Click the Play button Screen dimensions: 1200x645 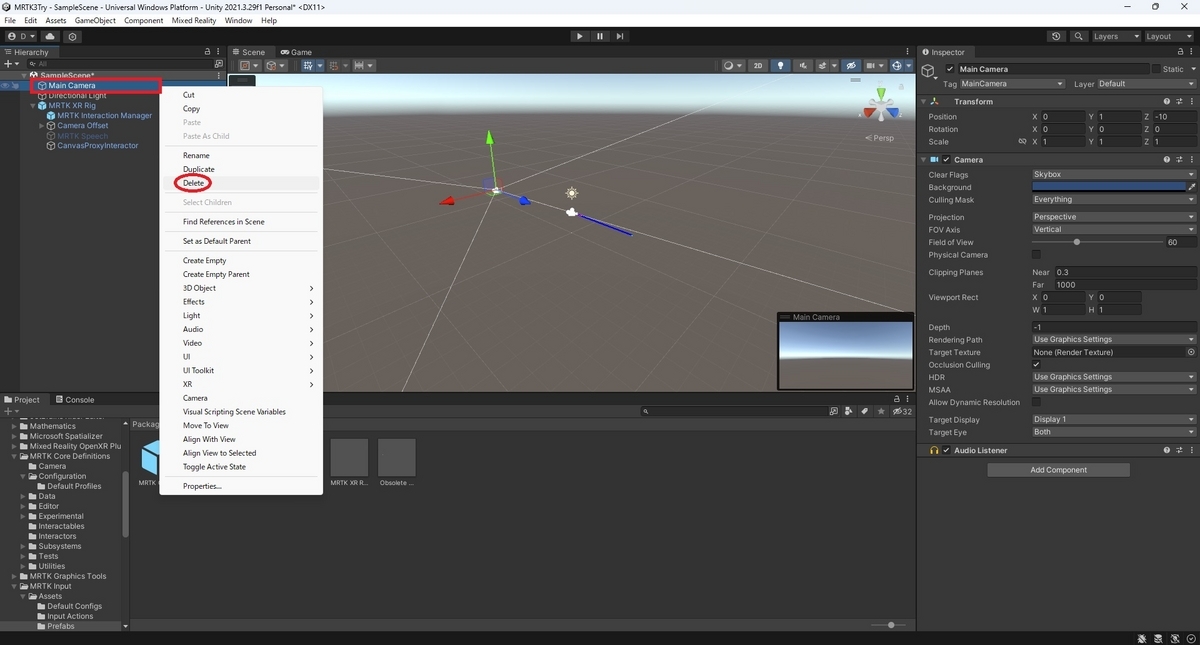click(x=579, y=36)
